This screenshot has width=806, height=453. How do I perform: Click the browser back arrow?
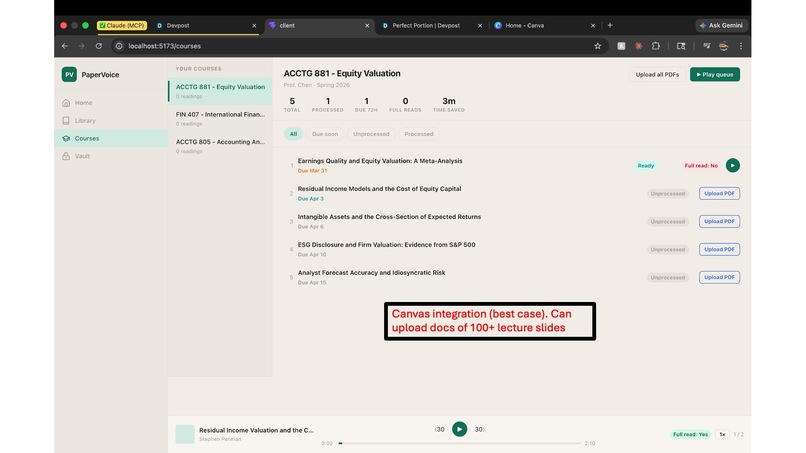pyautogui.click(x=65, y=46)
